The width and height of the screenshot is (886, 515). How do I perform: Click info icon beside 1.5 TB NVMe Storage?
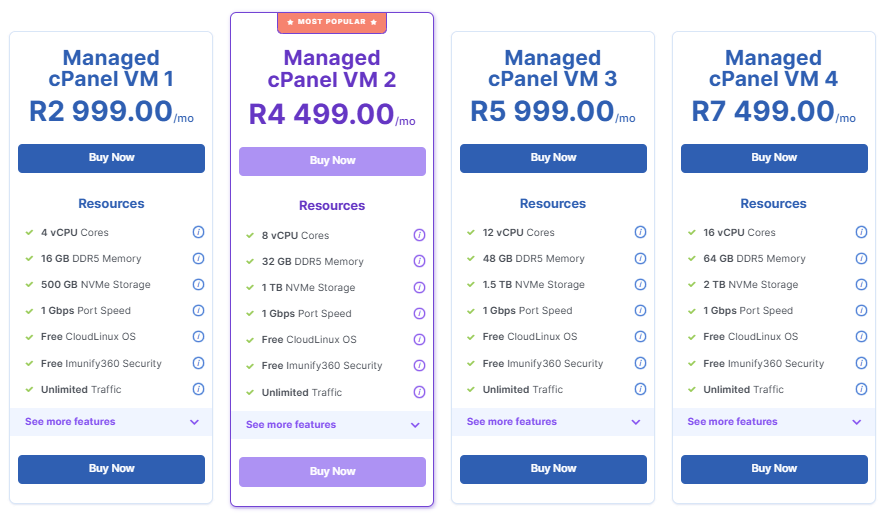(640, 285)
